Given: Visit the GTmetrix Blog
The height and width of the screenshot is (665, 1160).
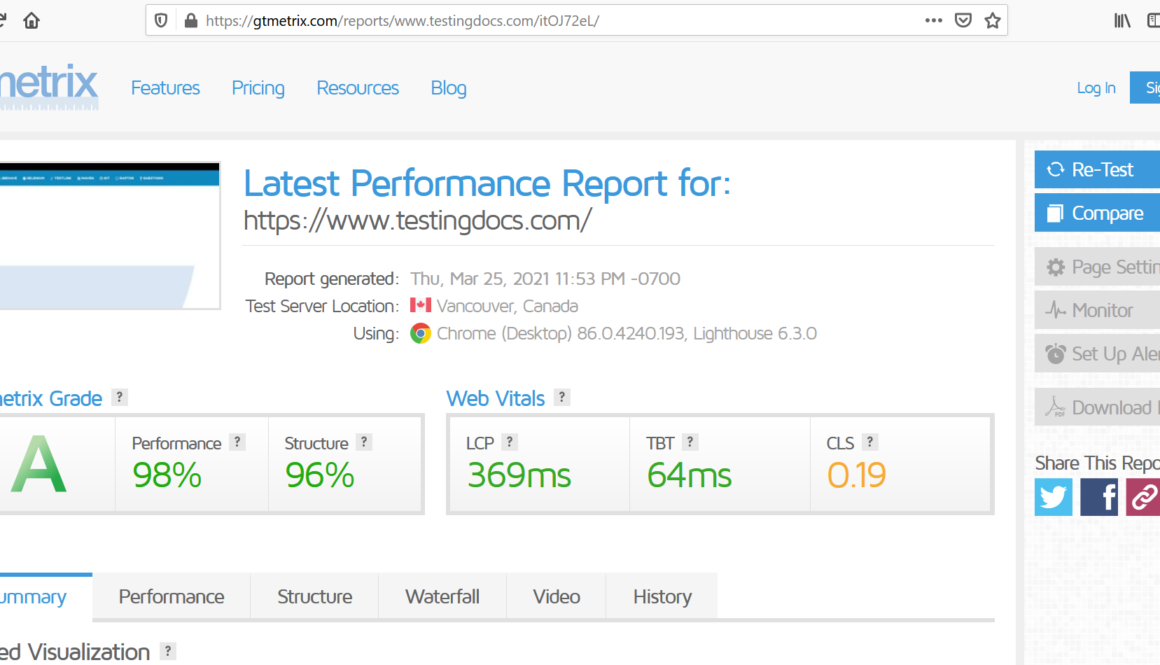Looking at the screenshot, I should point(448,88).
